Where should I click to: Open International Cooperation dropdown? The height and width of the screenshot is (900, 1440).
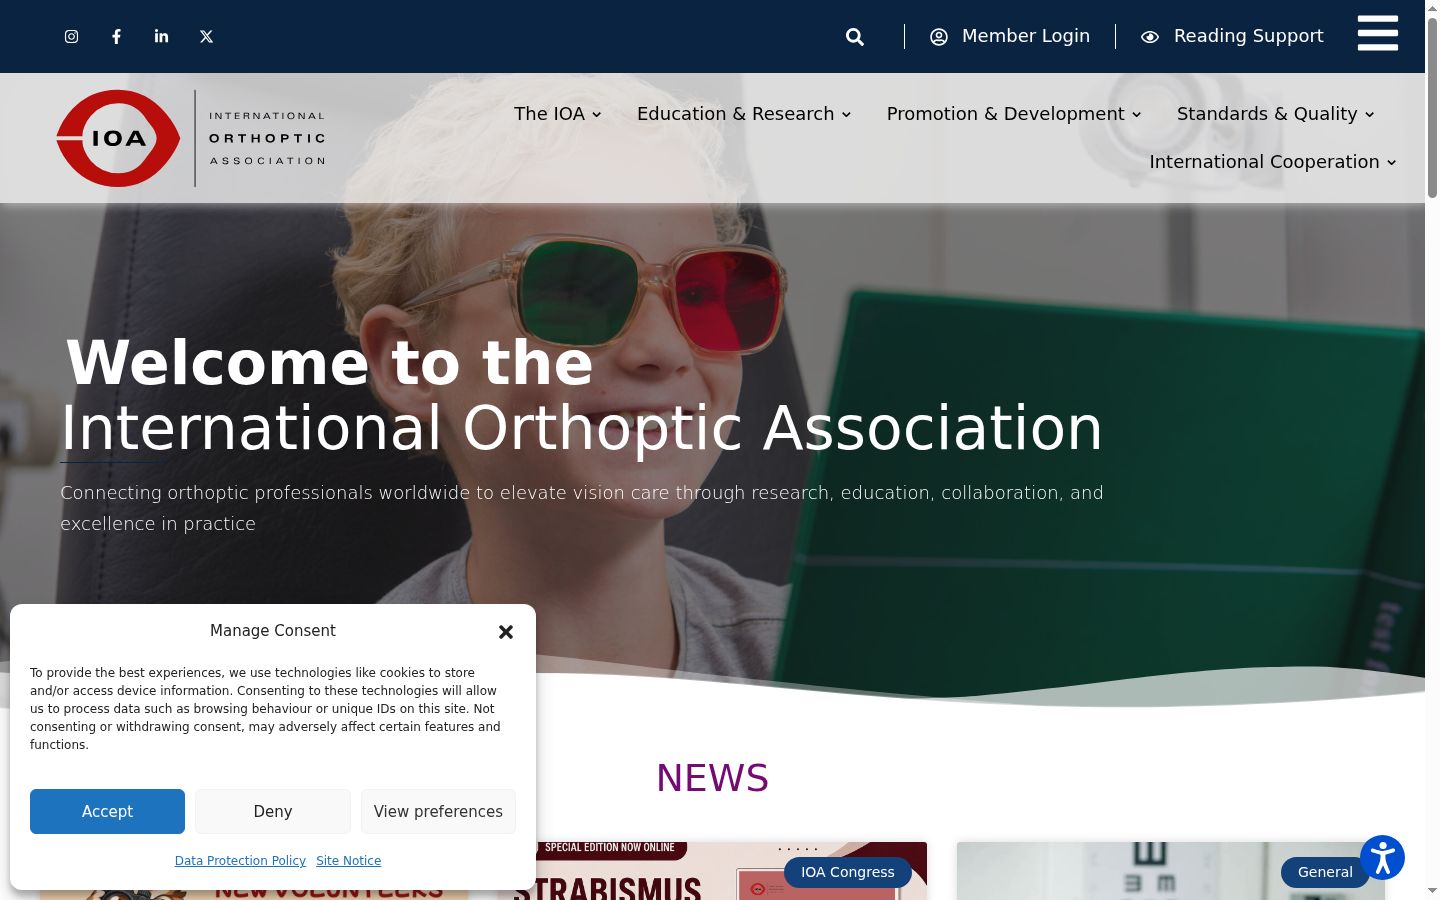point(1273,162)
